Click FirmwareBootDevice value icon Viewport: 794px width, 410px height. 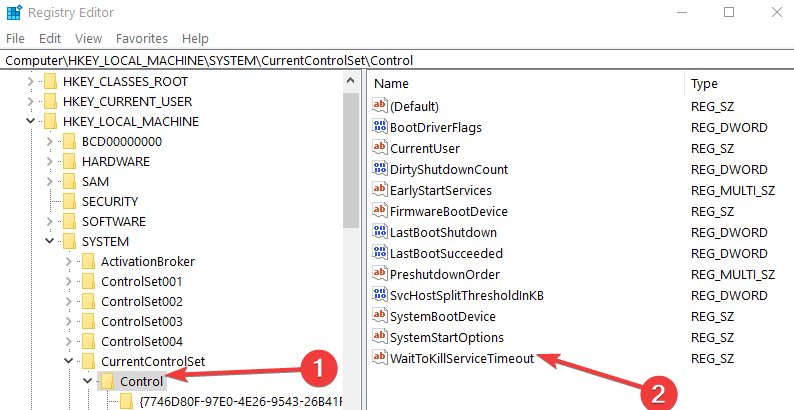[x=380, y=211]
